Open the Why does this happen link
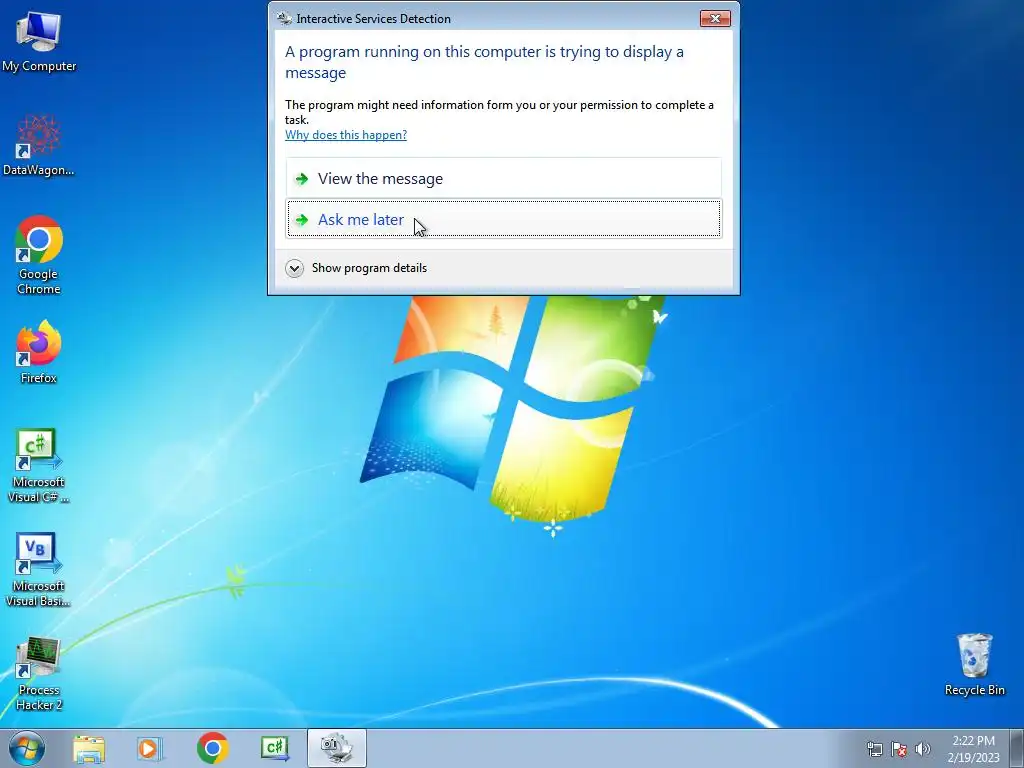 coord(345,135)
